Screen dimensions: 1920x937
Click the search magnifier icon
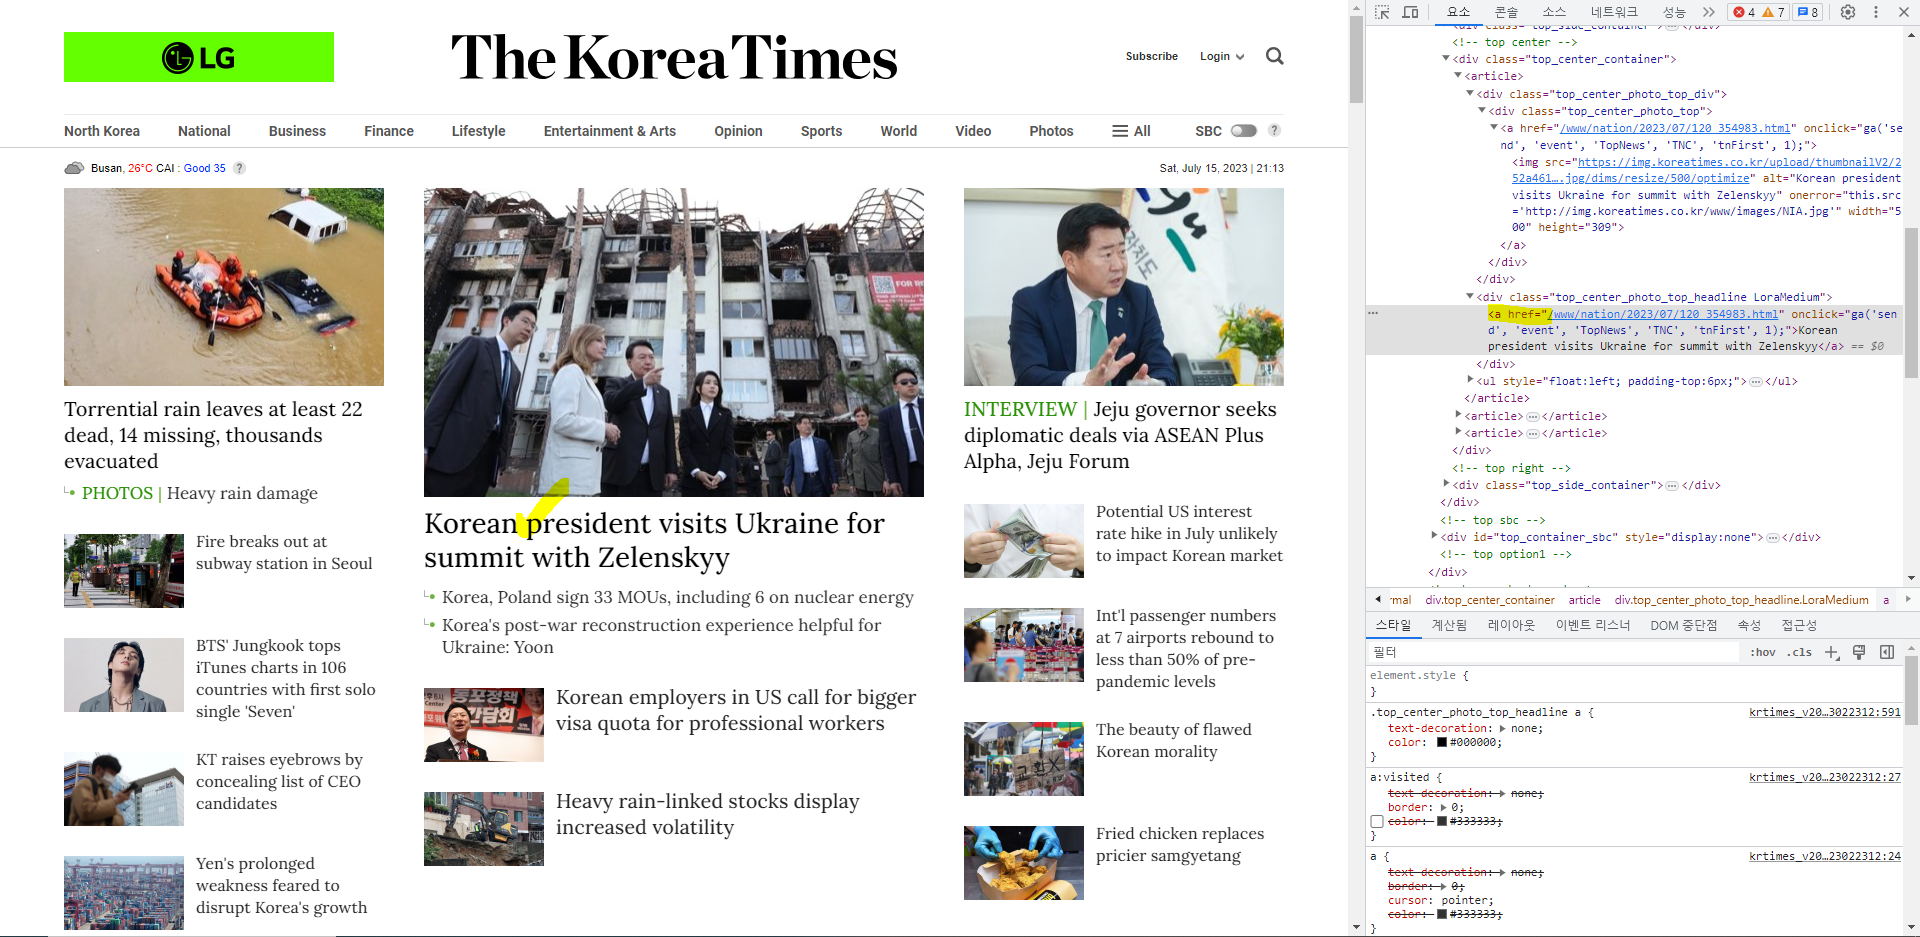[x=1274, y=56]
